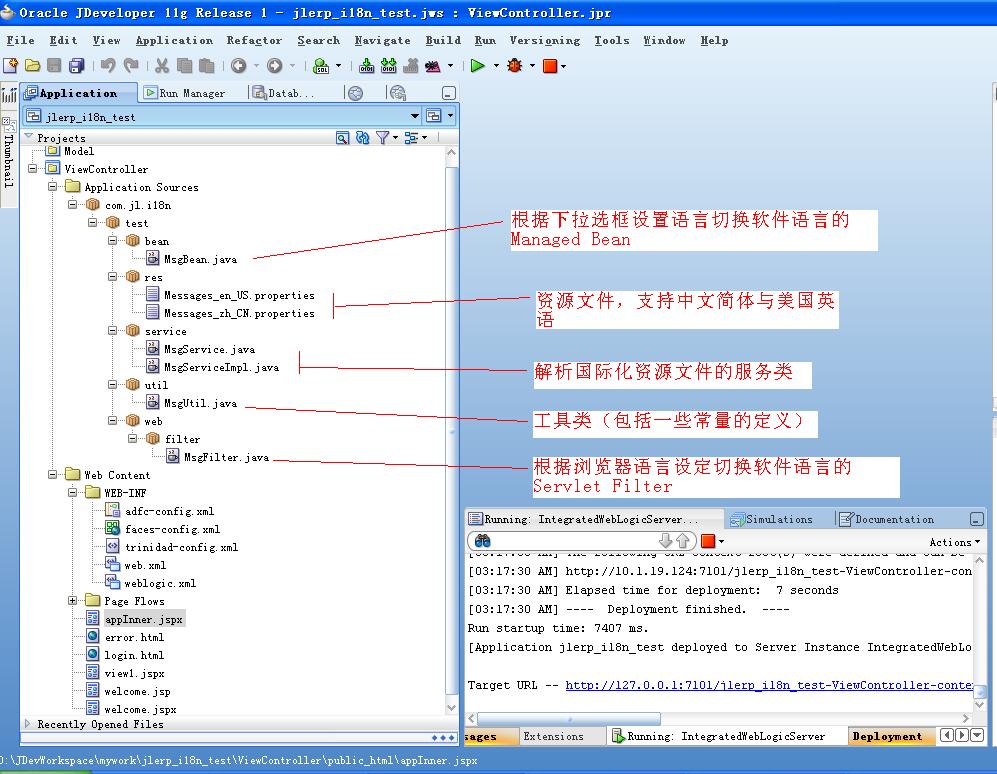Click the Save All toolbar icon
This screenshot has width=997, height=774.
(x=76, y=65)
